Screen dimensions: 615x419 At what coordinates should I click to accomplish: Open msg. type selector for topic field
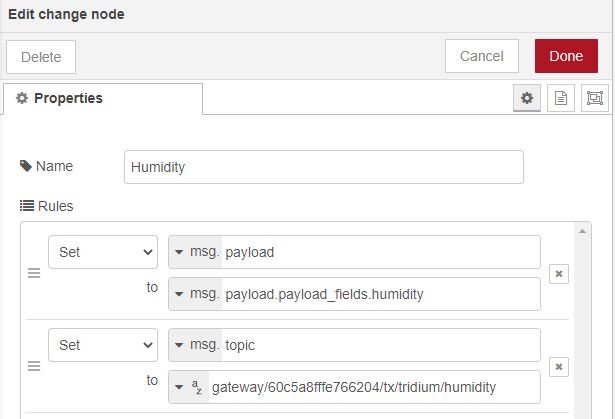coord(196,345)
